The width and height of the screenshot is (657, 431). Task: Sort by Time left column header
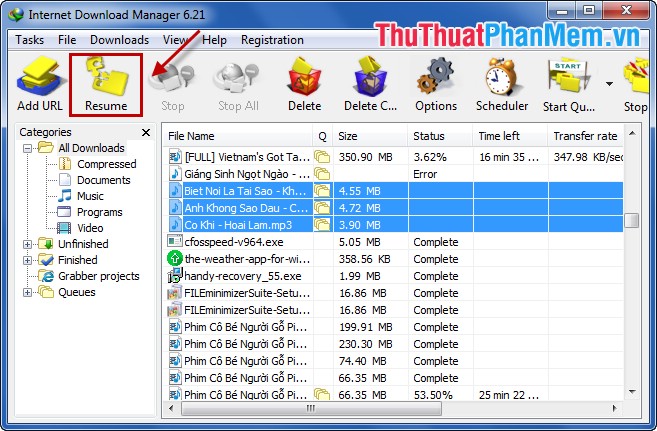510,136
